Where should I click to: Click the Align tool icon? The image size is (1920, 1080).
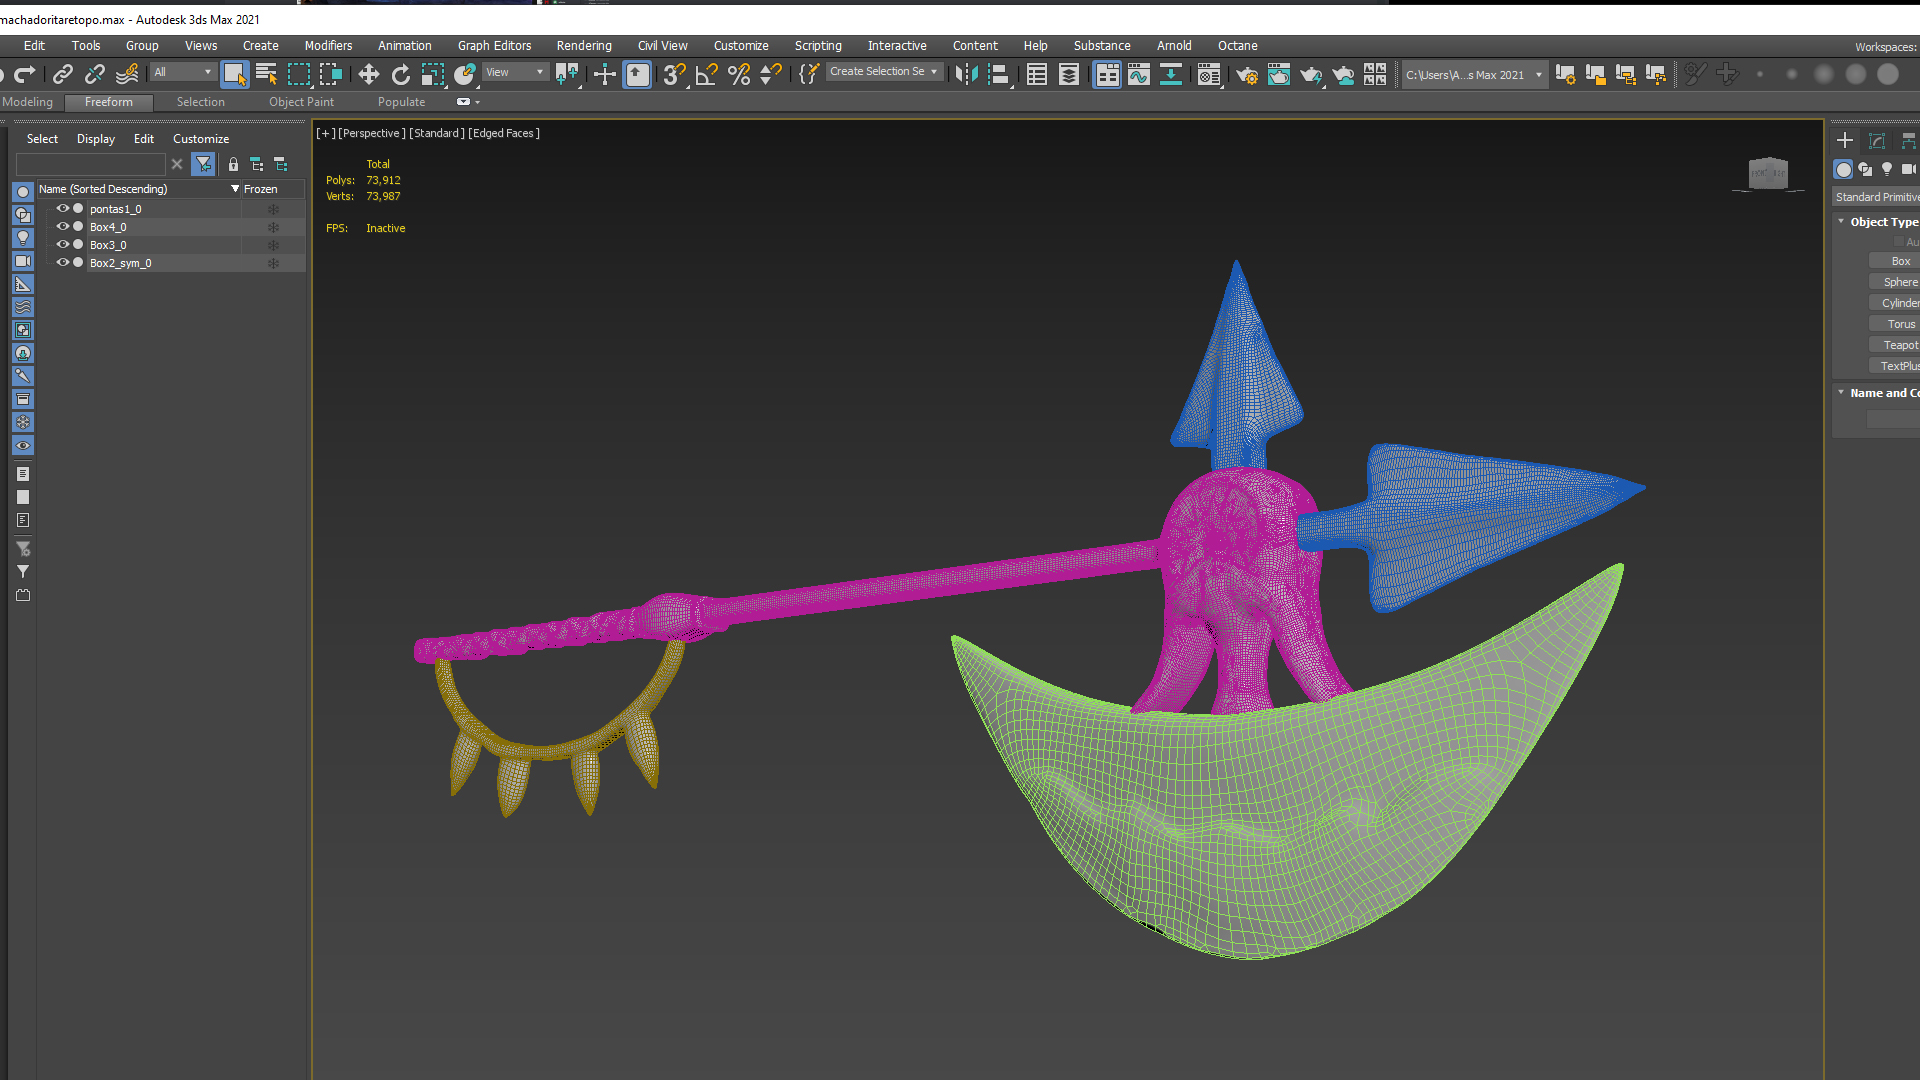point(999,74)
